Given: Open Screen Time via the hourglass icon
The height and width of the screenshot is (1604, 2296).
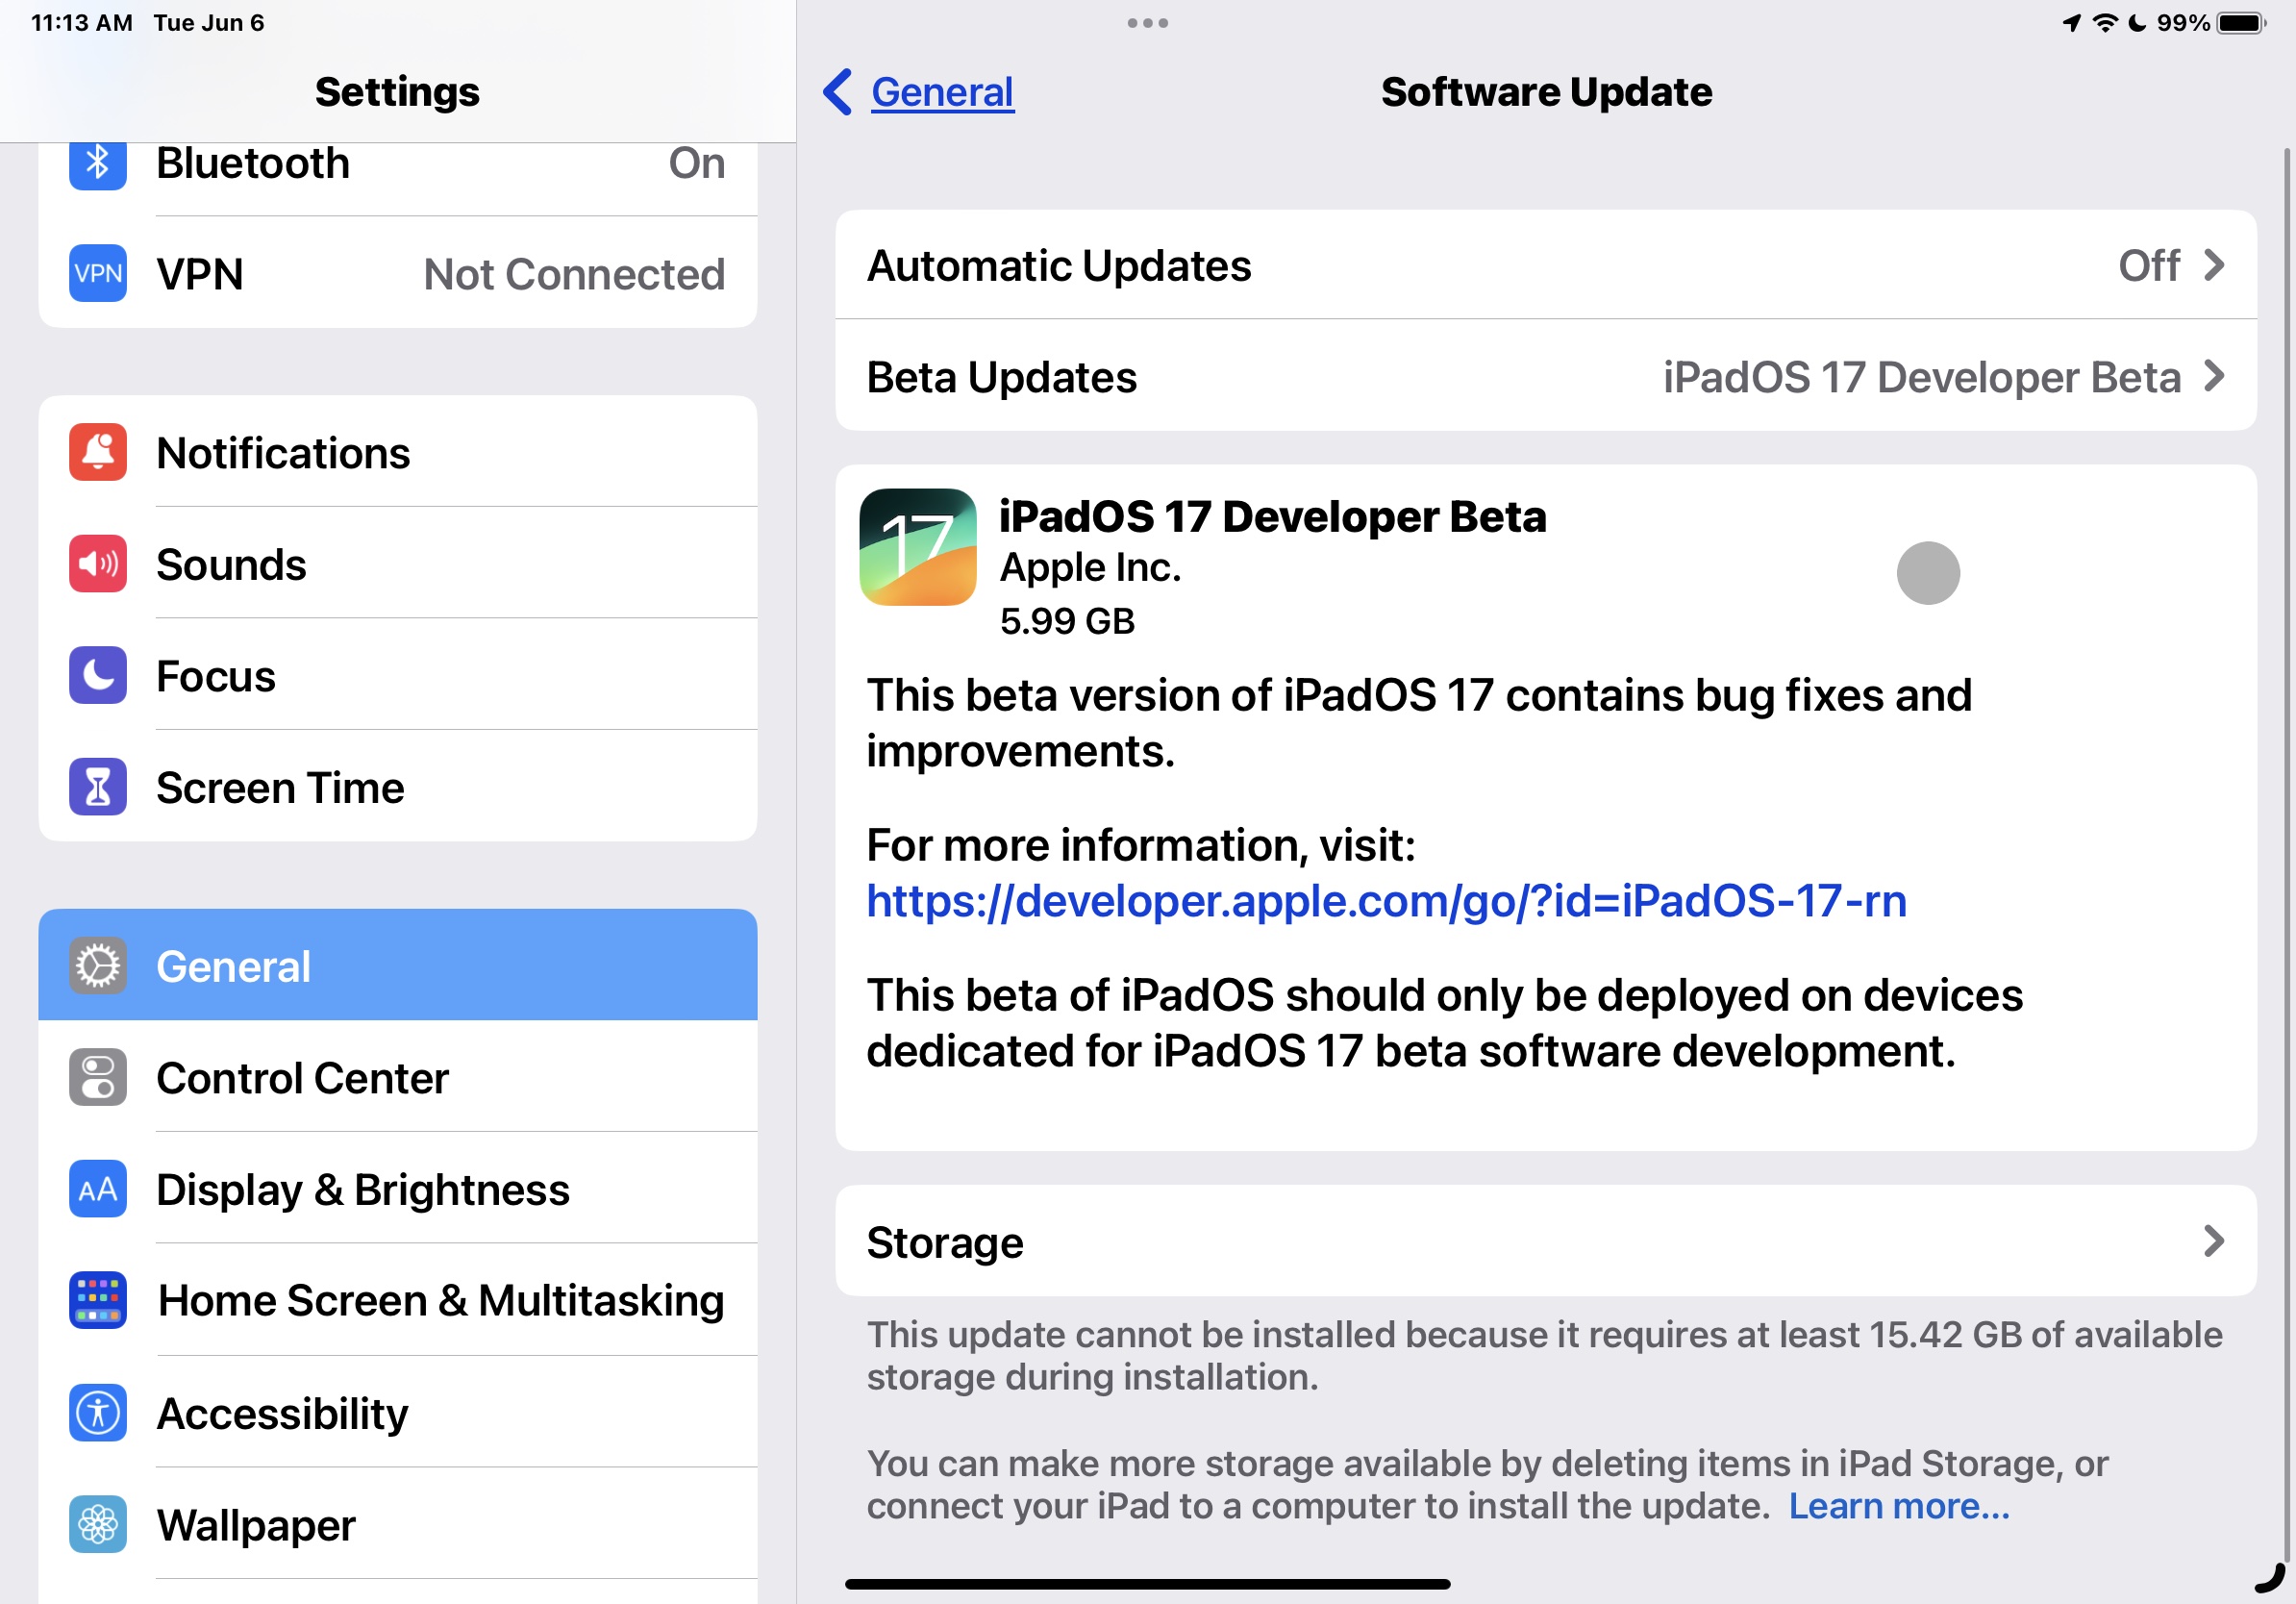Looking at the screenshot, I should (x=96, y=787).
